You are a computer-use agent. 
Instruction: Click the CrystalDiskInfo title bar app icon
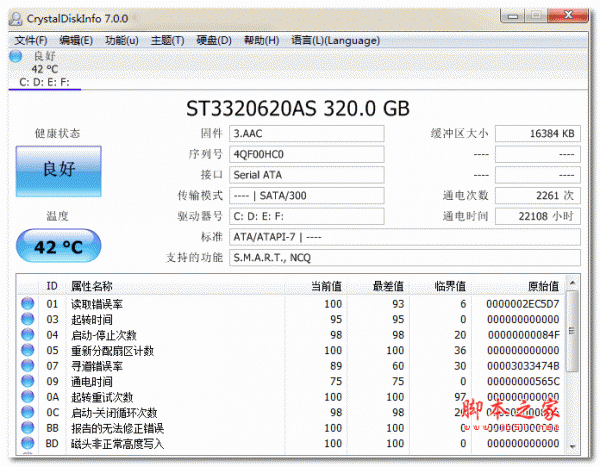pos(16,18)
